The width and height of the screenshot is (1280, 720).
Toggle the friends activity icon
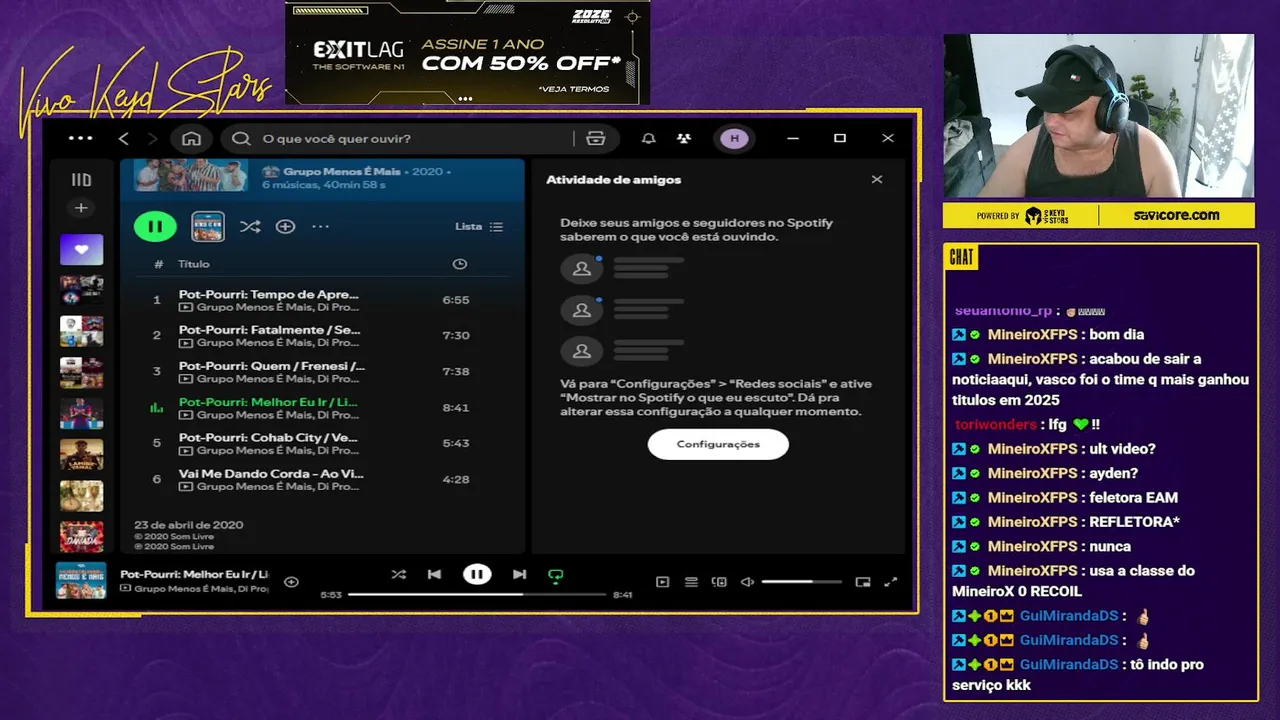(x=684, y=138)
